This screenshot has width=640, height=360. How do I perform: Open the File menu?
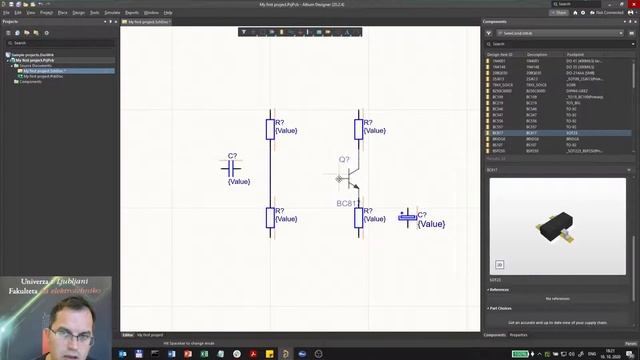click(6, 13)
